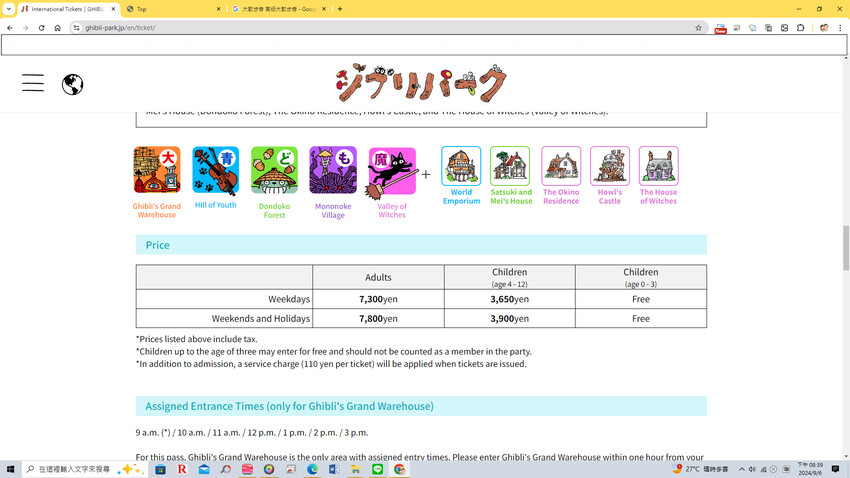The image size is (850, 478).
Task: Open a new browser tab
Action: click(340, 9)
